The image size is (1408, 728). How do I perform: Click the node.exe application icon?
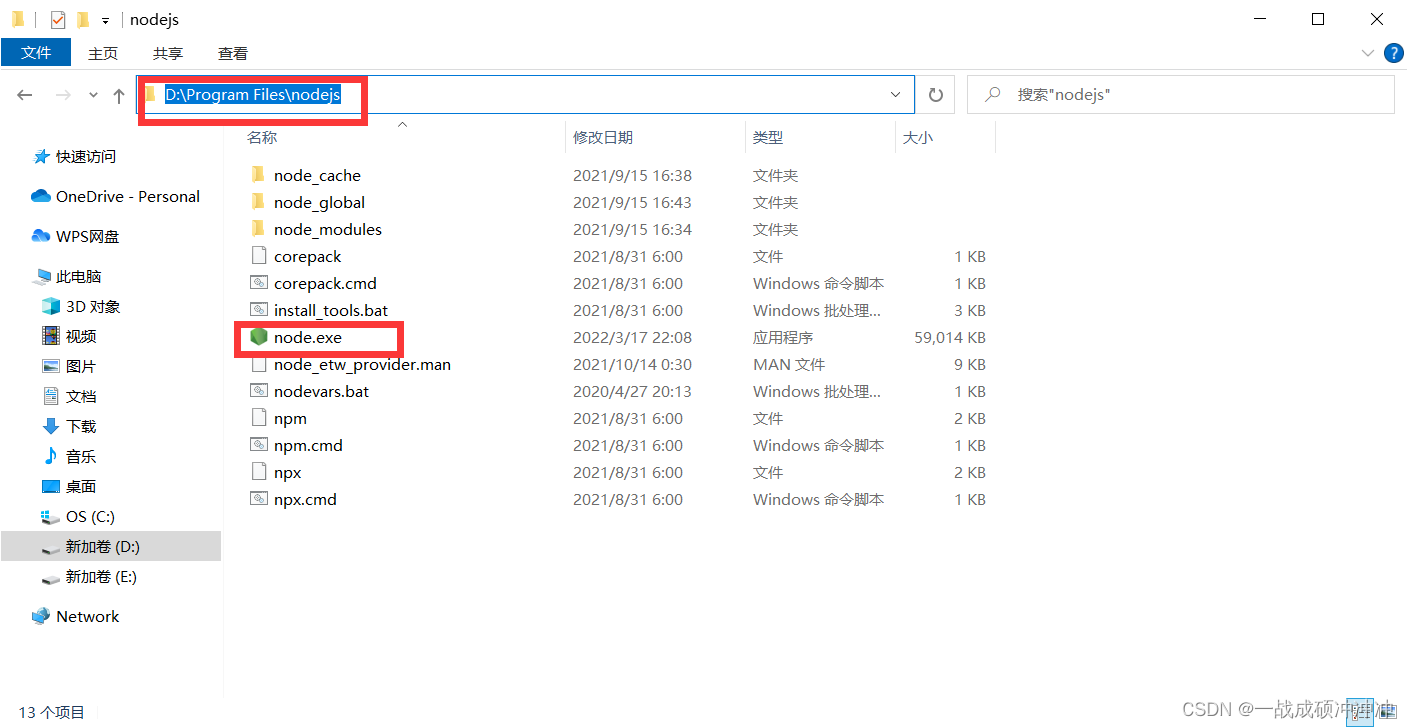click(x=258, y=337)
